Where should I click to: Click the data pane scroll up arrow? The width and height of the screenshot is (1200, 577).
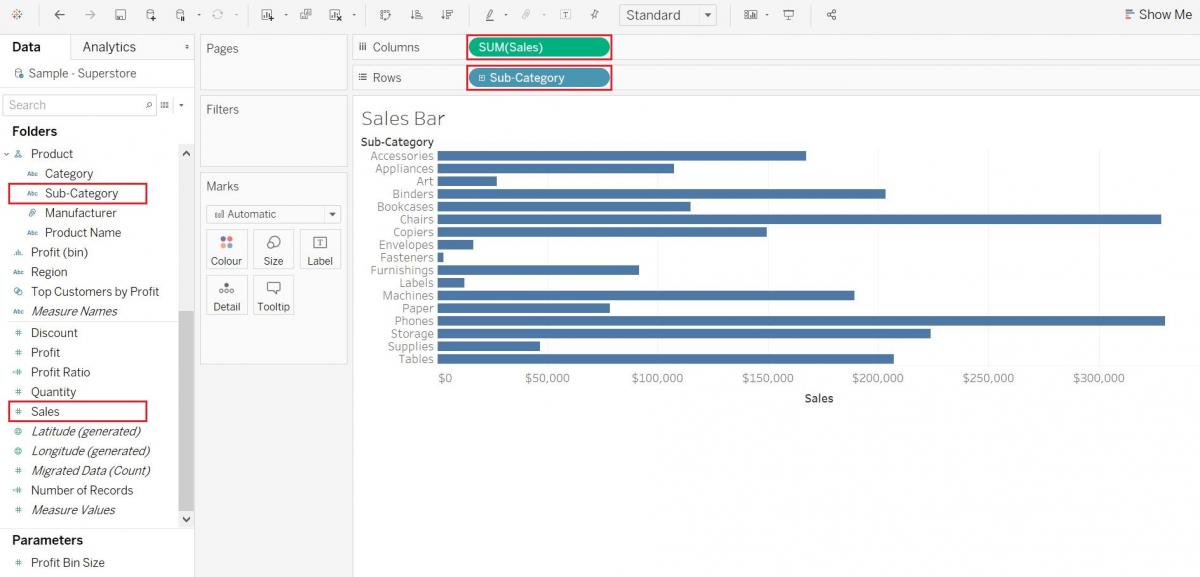click(186, 153)
